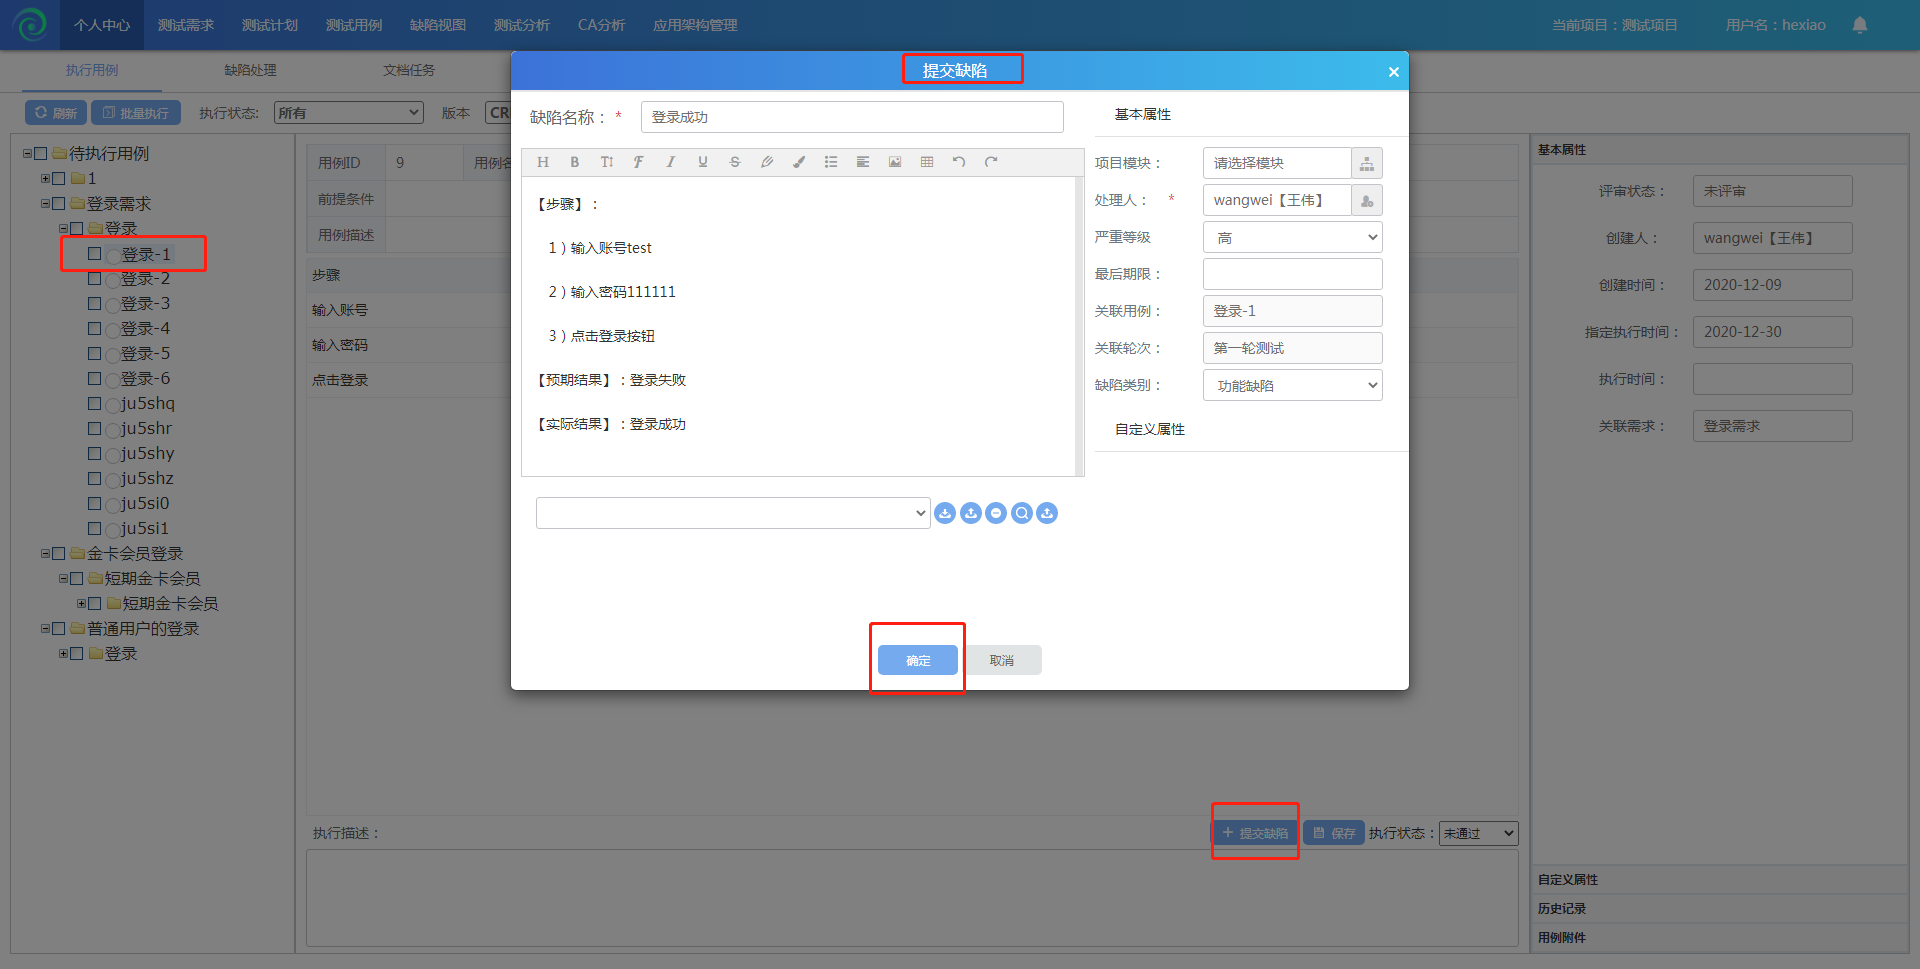
Task: Tick the checkbox beside ju5shq
Action: 95,404
